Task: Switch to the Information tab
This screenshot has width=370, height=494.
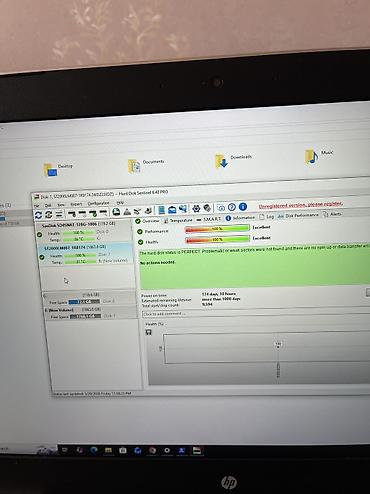Action: click(240, 218)
